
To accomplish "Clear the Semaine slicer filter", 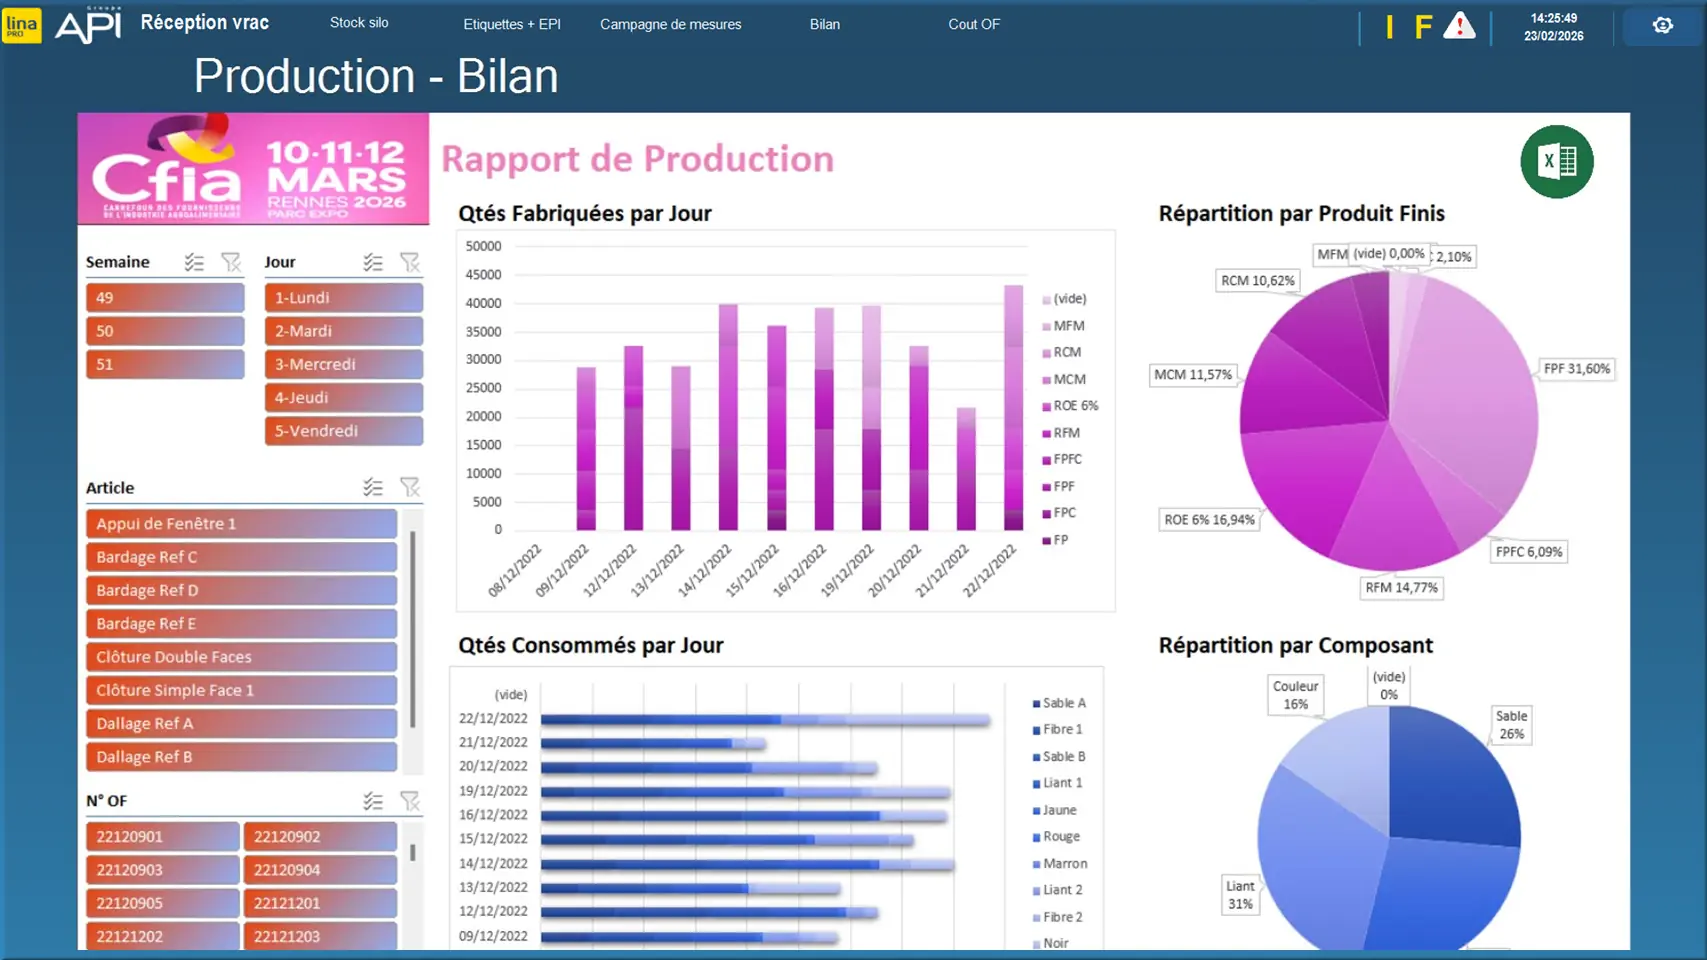I will (x=231, y=262).
